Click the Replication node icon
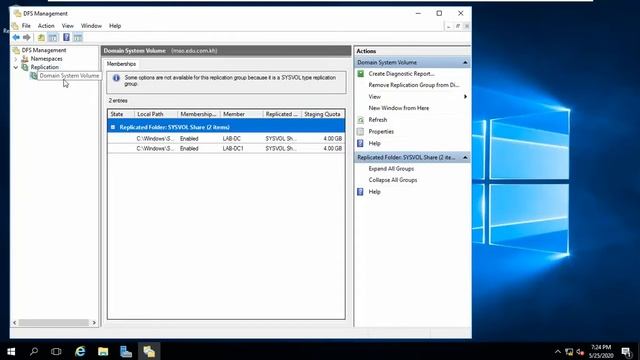This screenshot has height=360, width=640. coord(25,67)
